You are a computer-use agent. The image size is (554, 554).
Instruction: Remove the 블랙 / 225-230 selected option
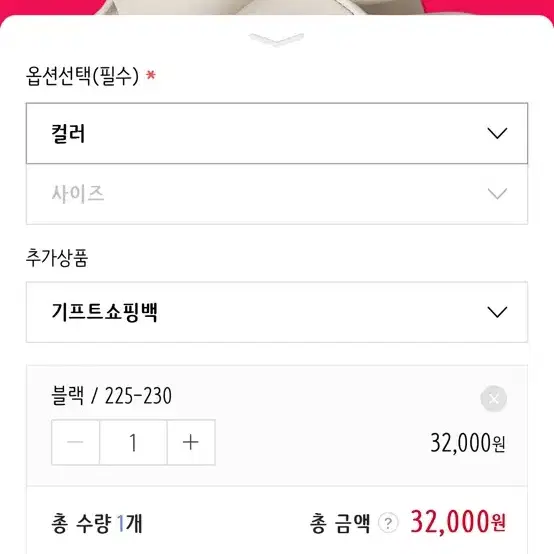(x=494, y=399)
